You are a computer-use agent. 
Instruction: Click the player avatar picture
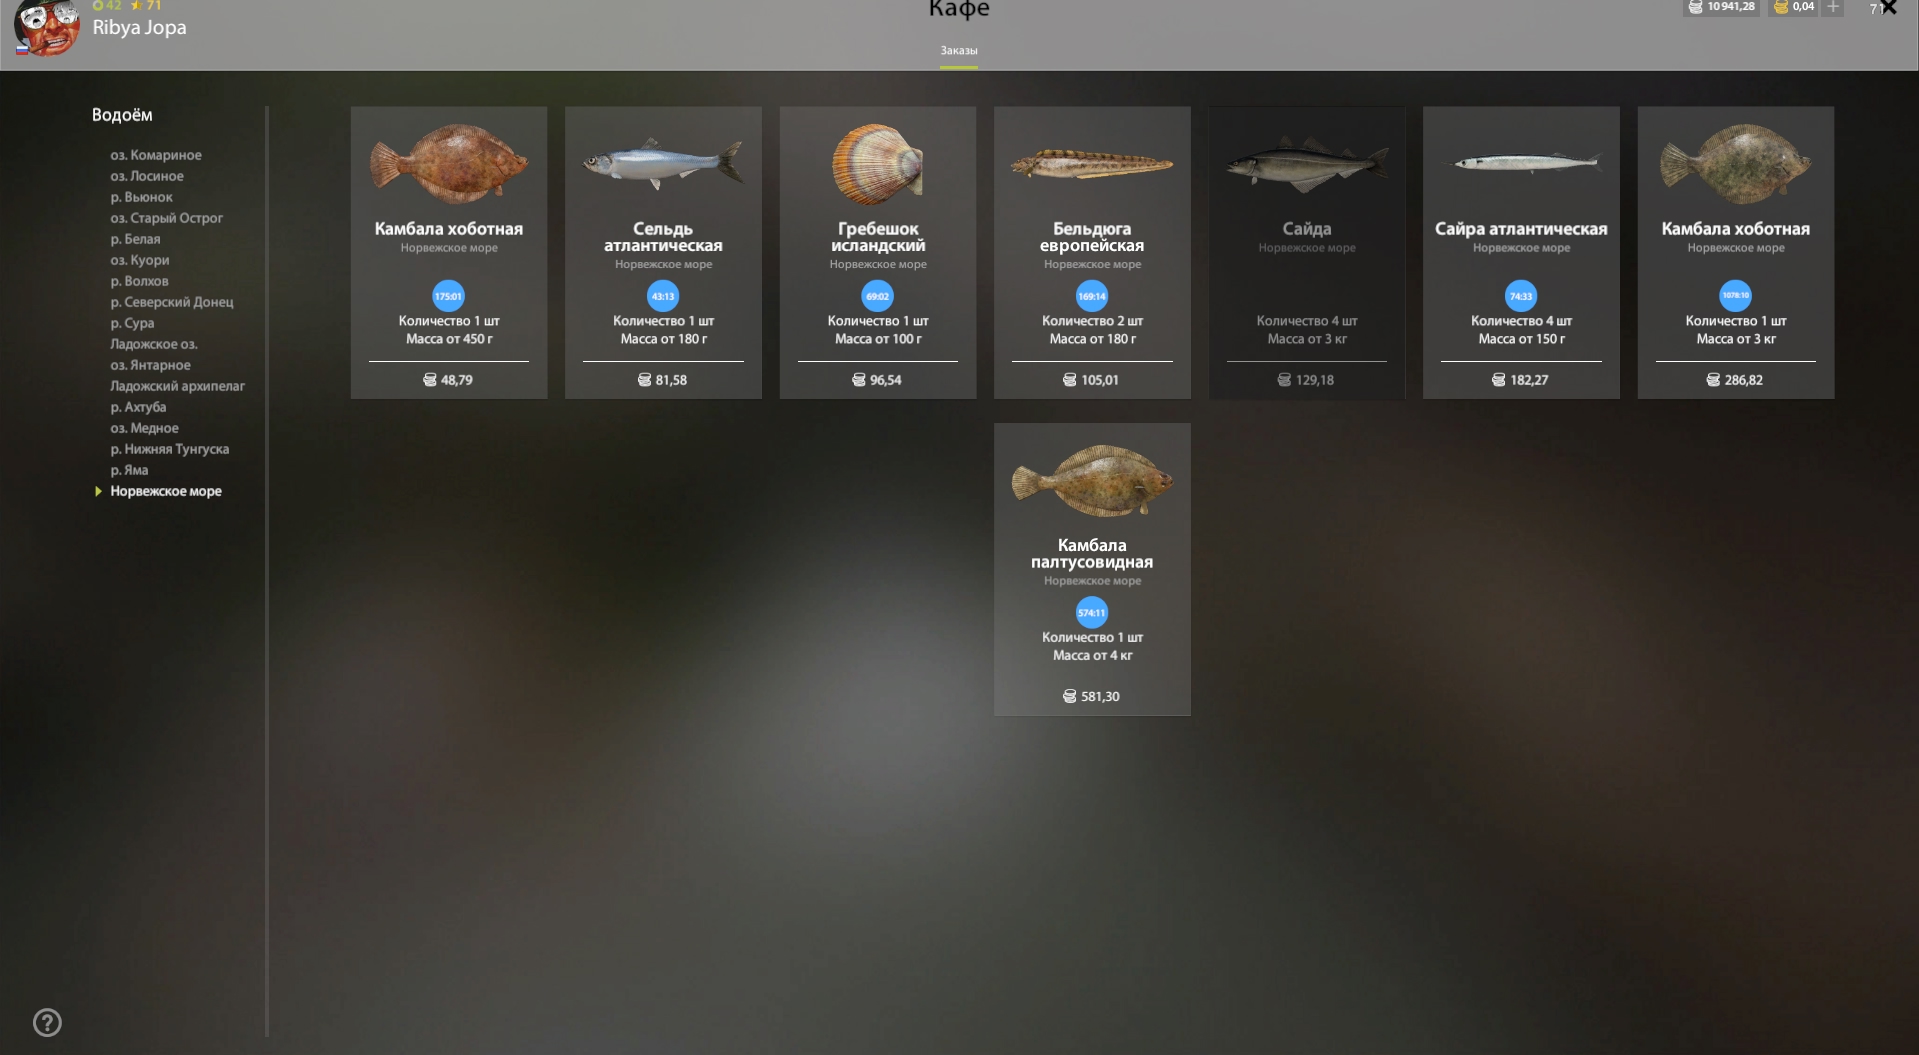pos(46,27)
